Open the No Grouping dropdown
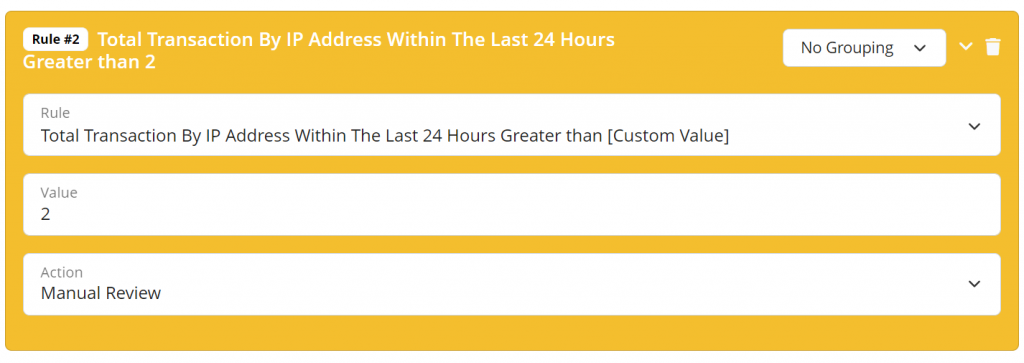 pos(864,48)
